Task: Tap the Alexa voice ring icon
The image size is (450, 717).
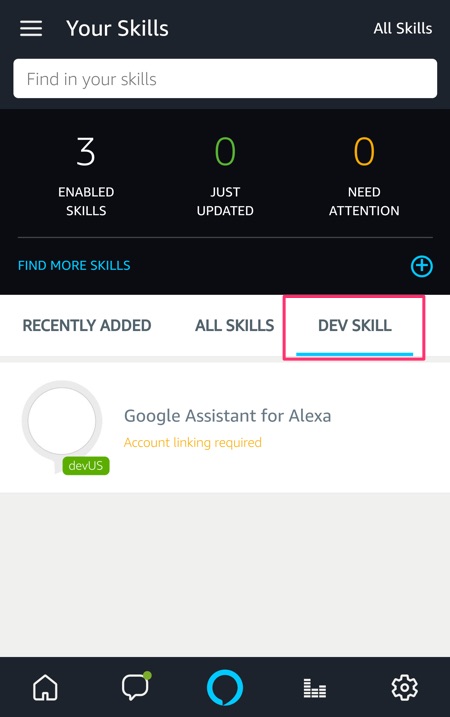Action: click(x=225, y=687)
